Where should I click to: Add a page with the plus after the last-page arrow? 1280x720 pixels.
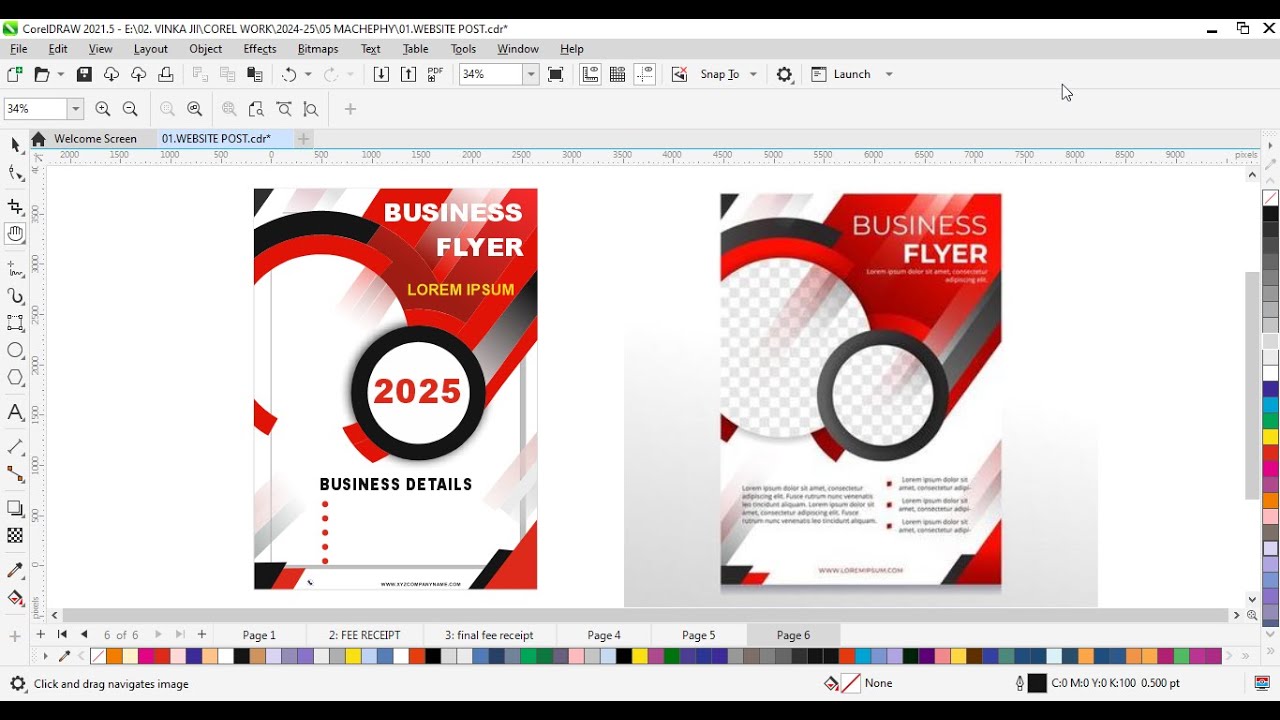202,634
